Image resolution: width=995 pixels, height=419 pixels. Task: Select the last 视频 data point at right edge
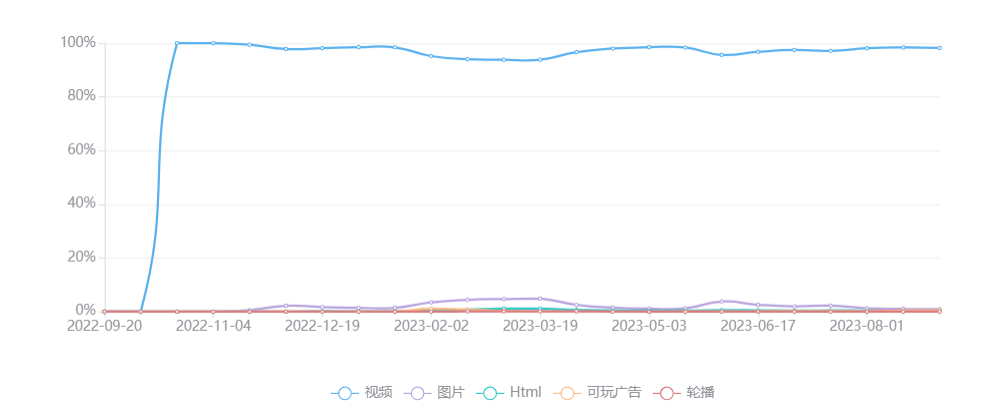point(939,48)
